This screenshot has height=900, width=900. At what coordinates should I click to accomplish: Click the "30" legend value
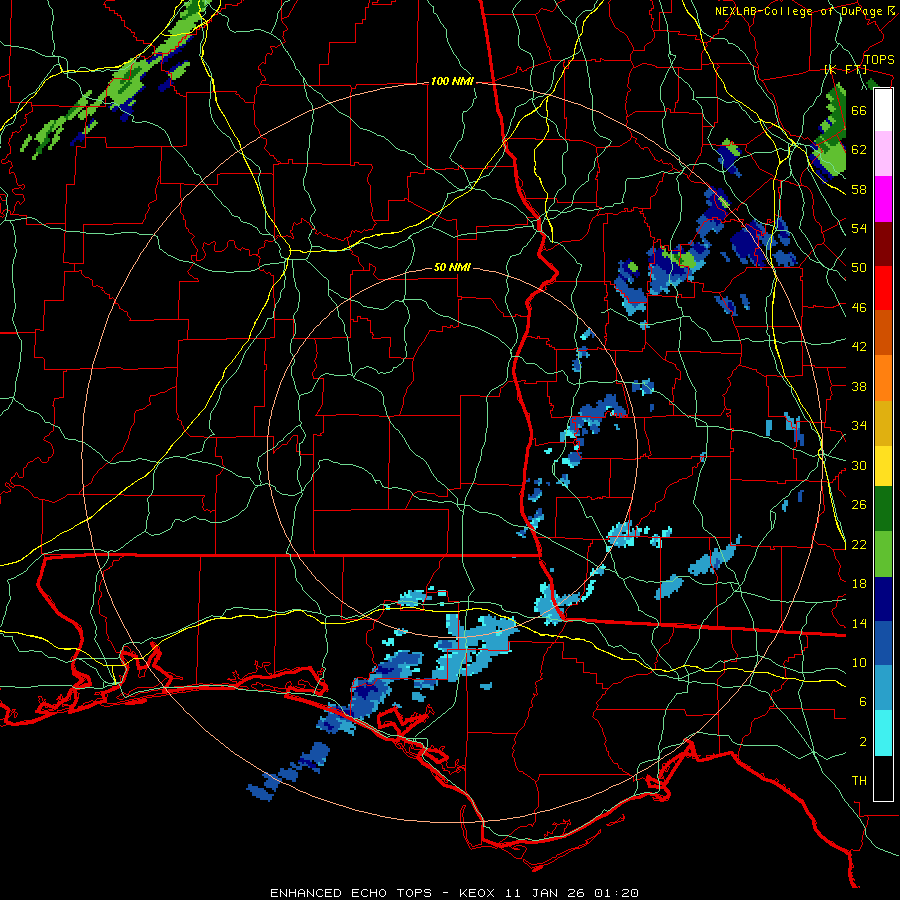[x=859, y=465]
